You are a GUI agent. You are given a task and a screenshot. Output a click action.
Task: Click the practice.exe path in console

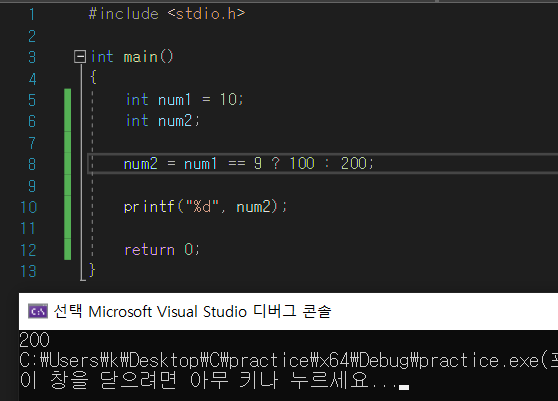[x=289, y=361]
